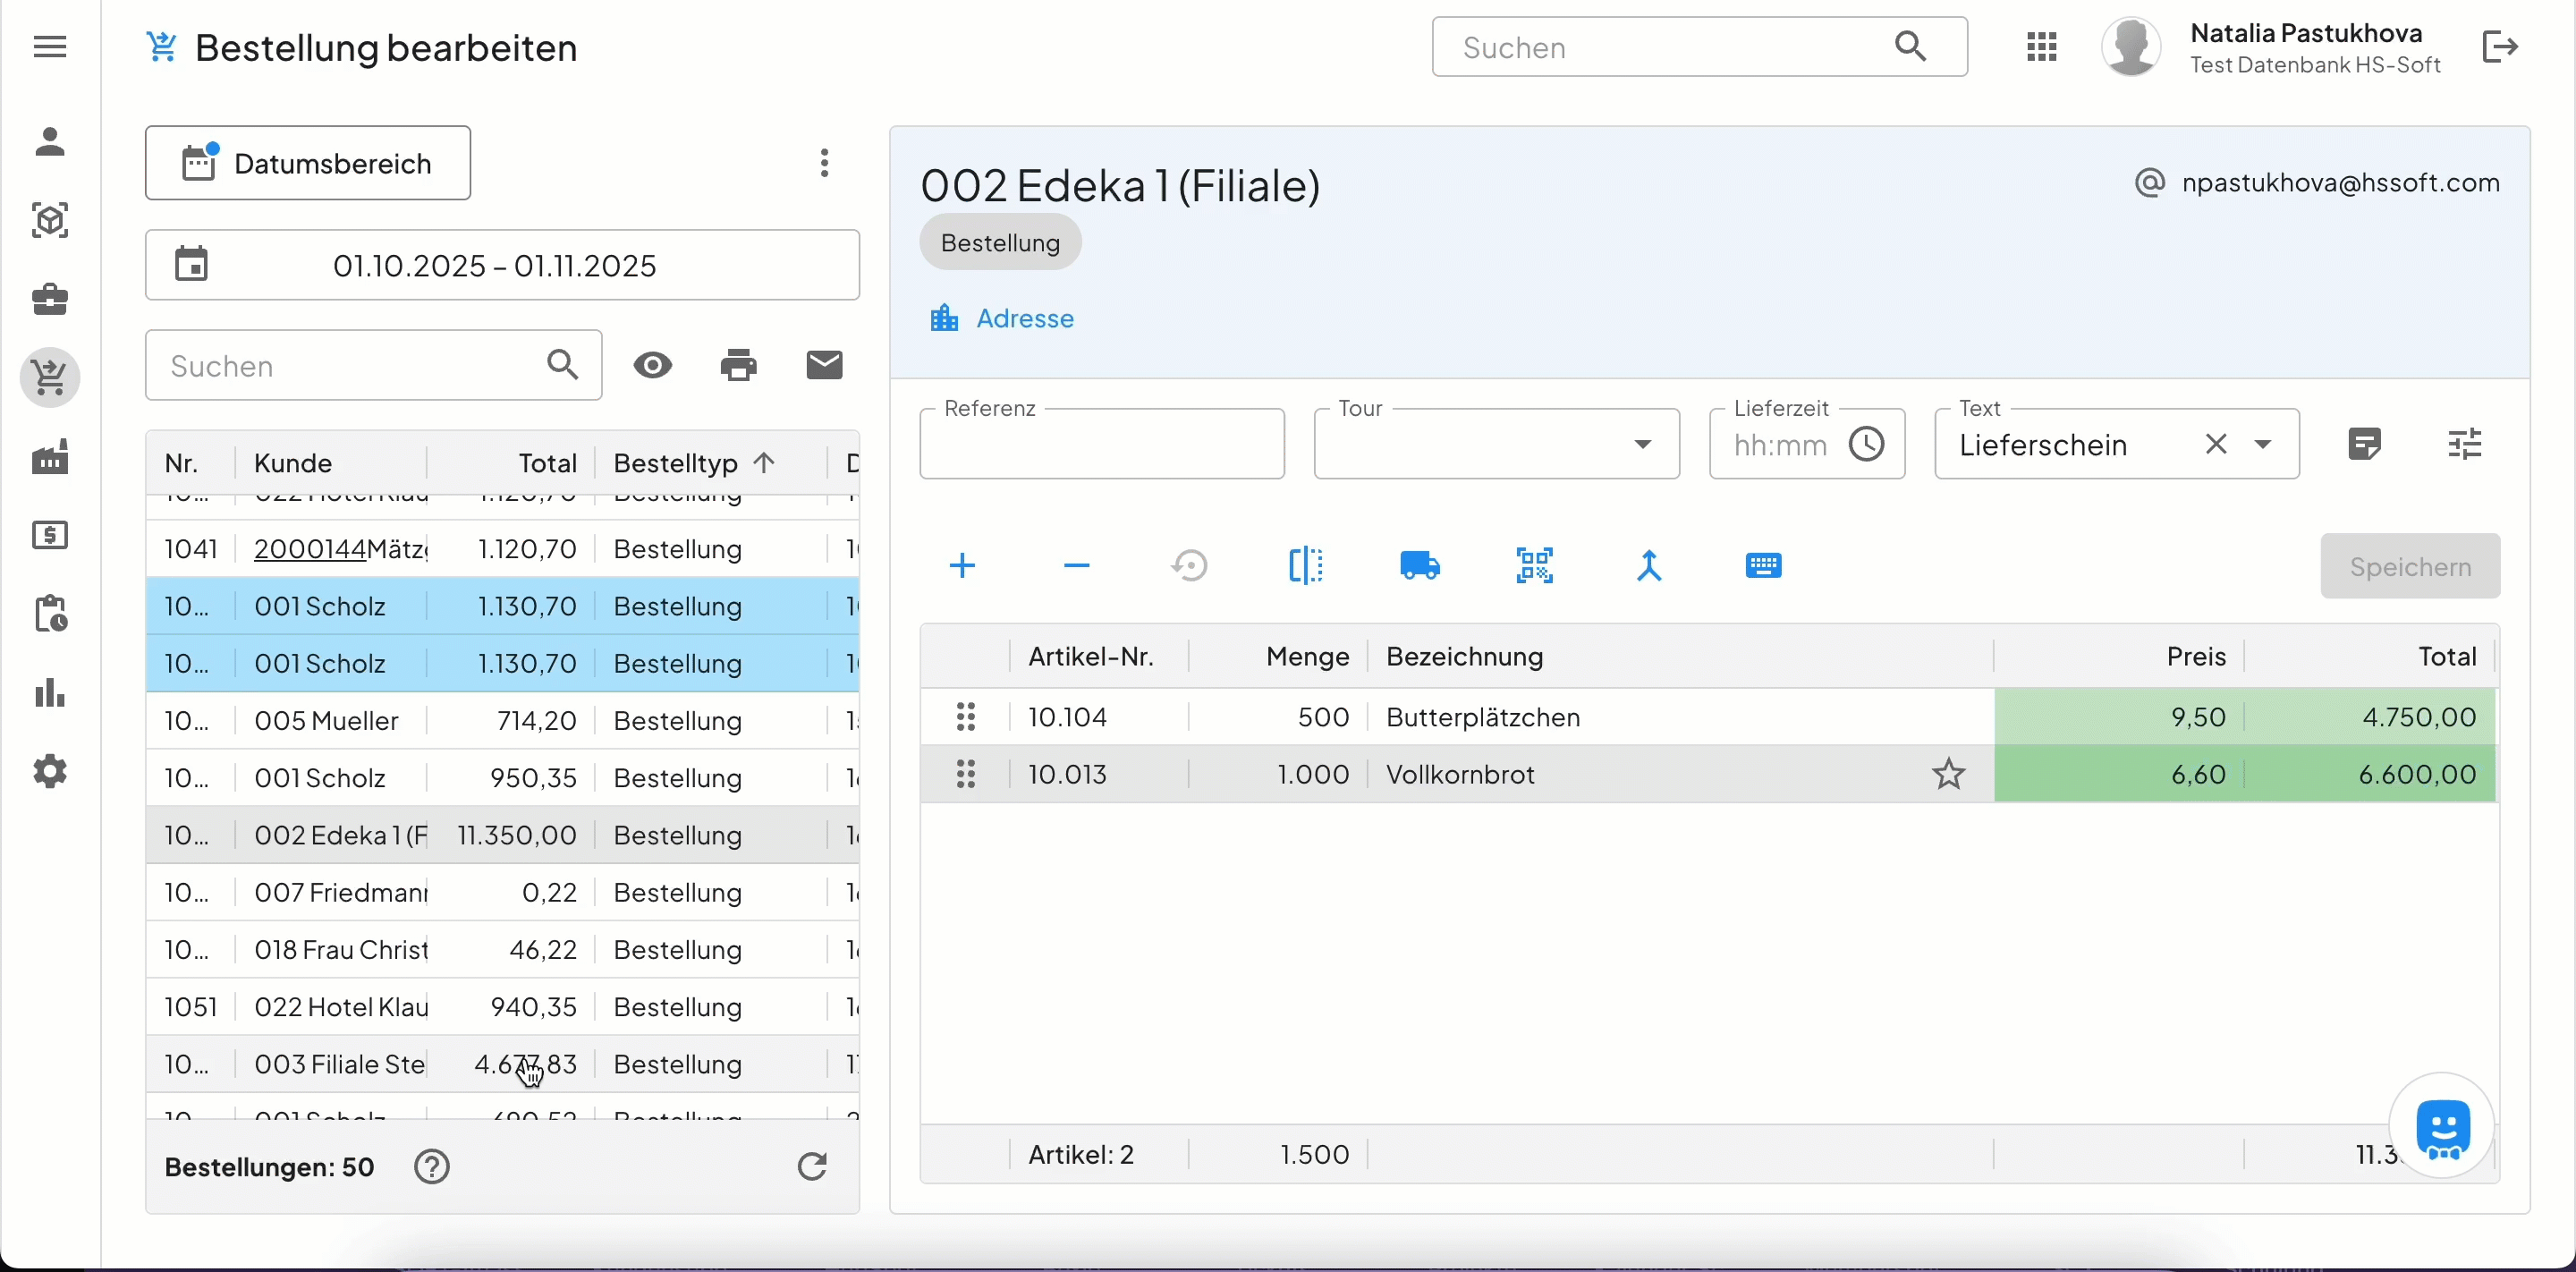
Task: Click the print icon above order list
Action: pyautogui.click(x=739, y=366)
